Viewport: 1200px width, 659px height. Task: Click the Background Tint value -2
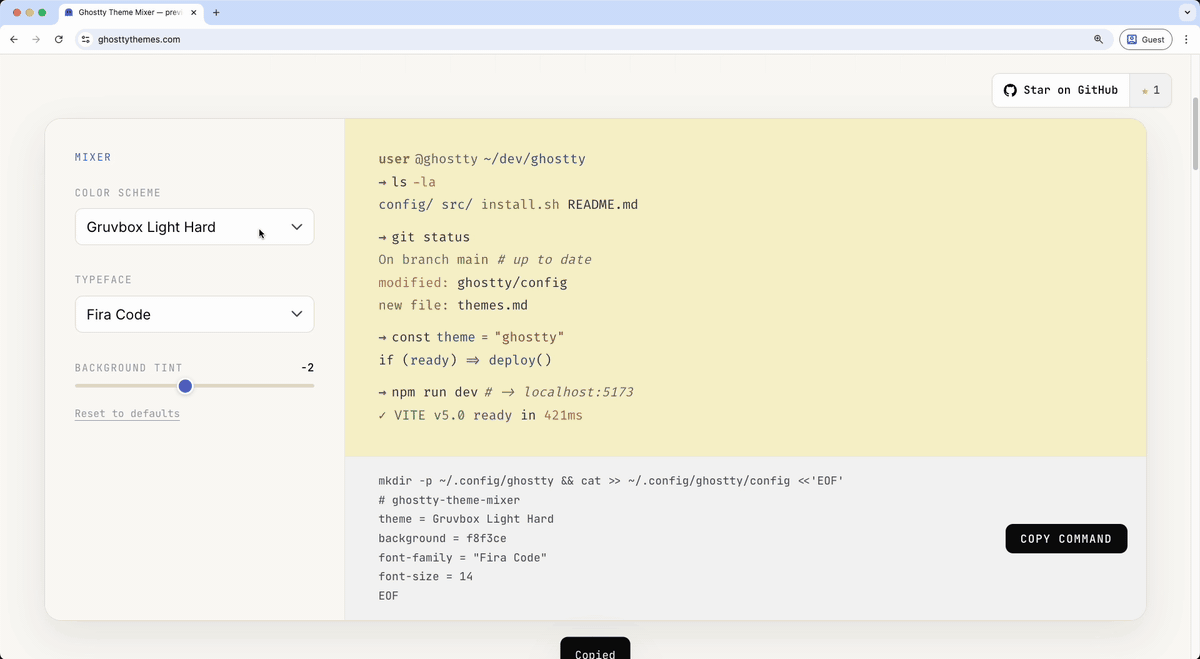[307, 368]
